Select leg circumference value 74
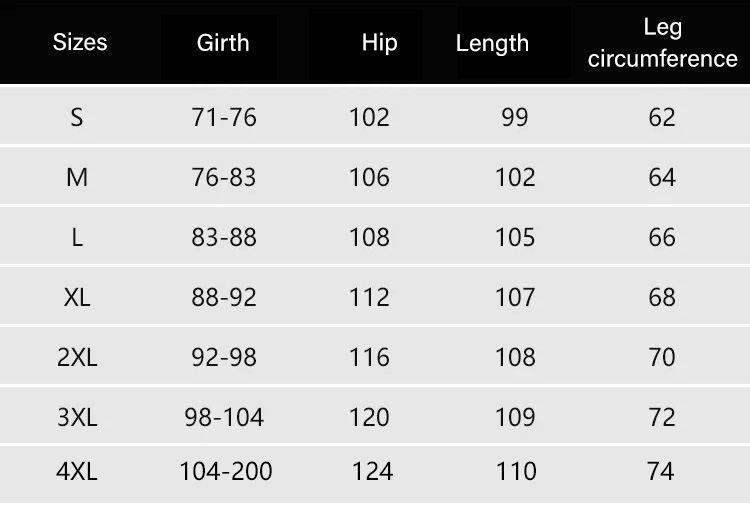 [x=662, y=471]
